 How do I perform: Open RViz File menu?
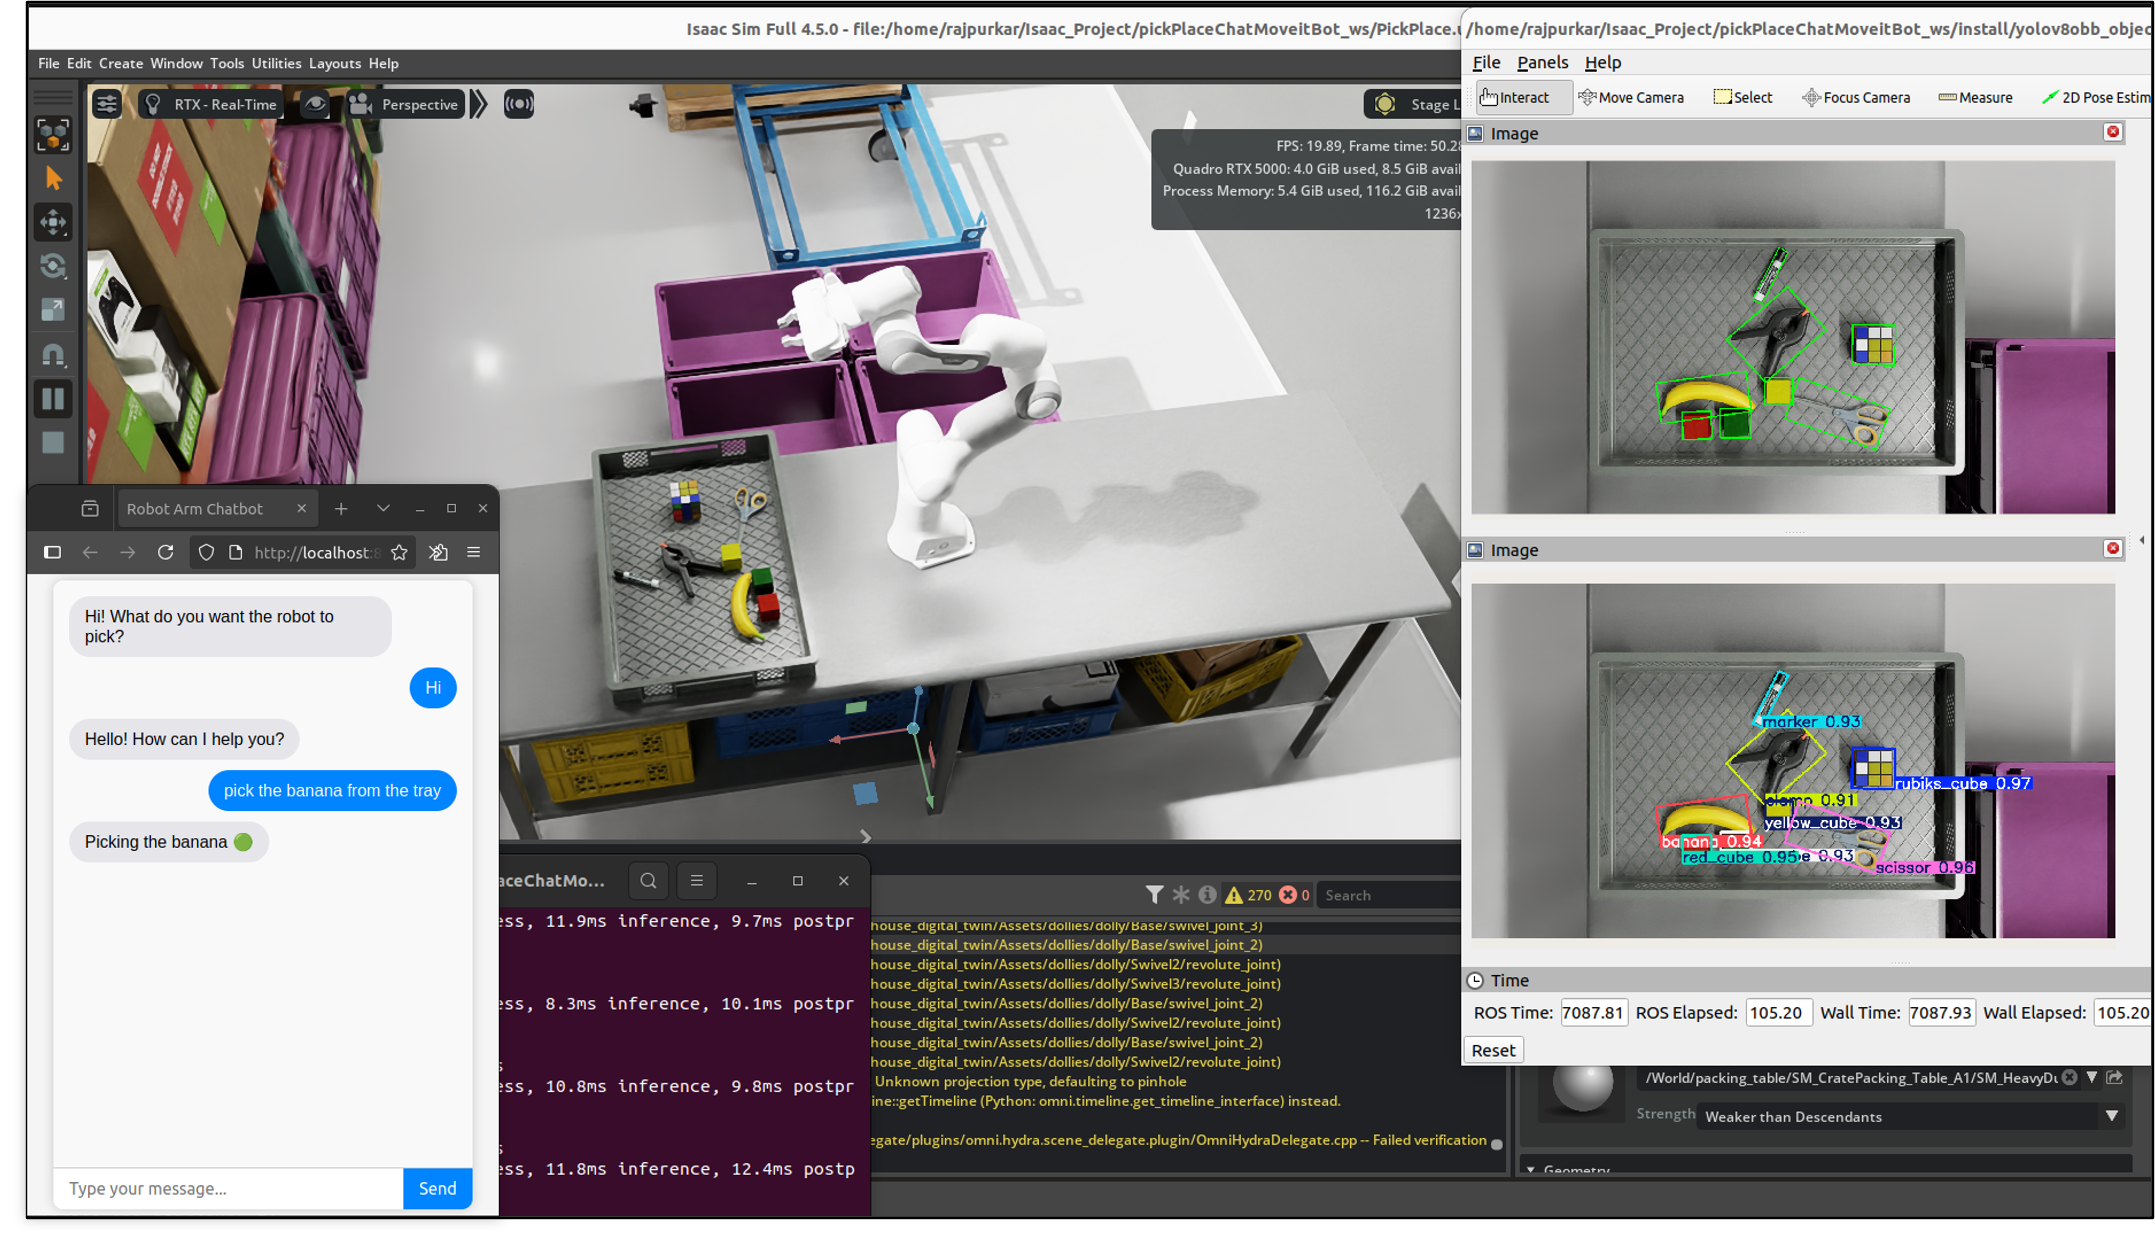tap(1486, 62)
